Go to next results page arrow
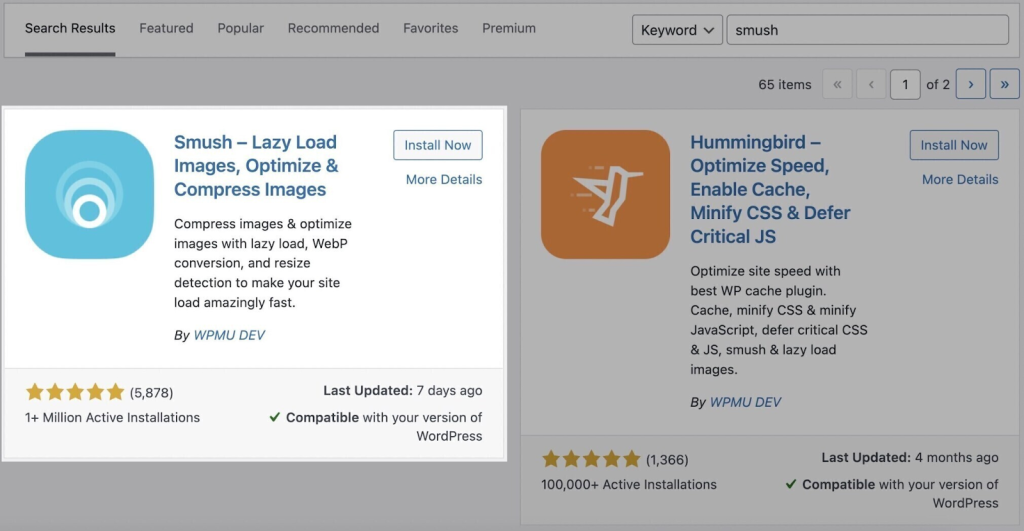The image size is (1024, 531). coord(970,84)
